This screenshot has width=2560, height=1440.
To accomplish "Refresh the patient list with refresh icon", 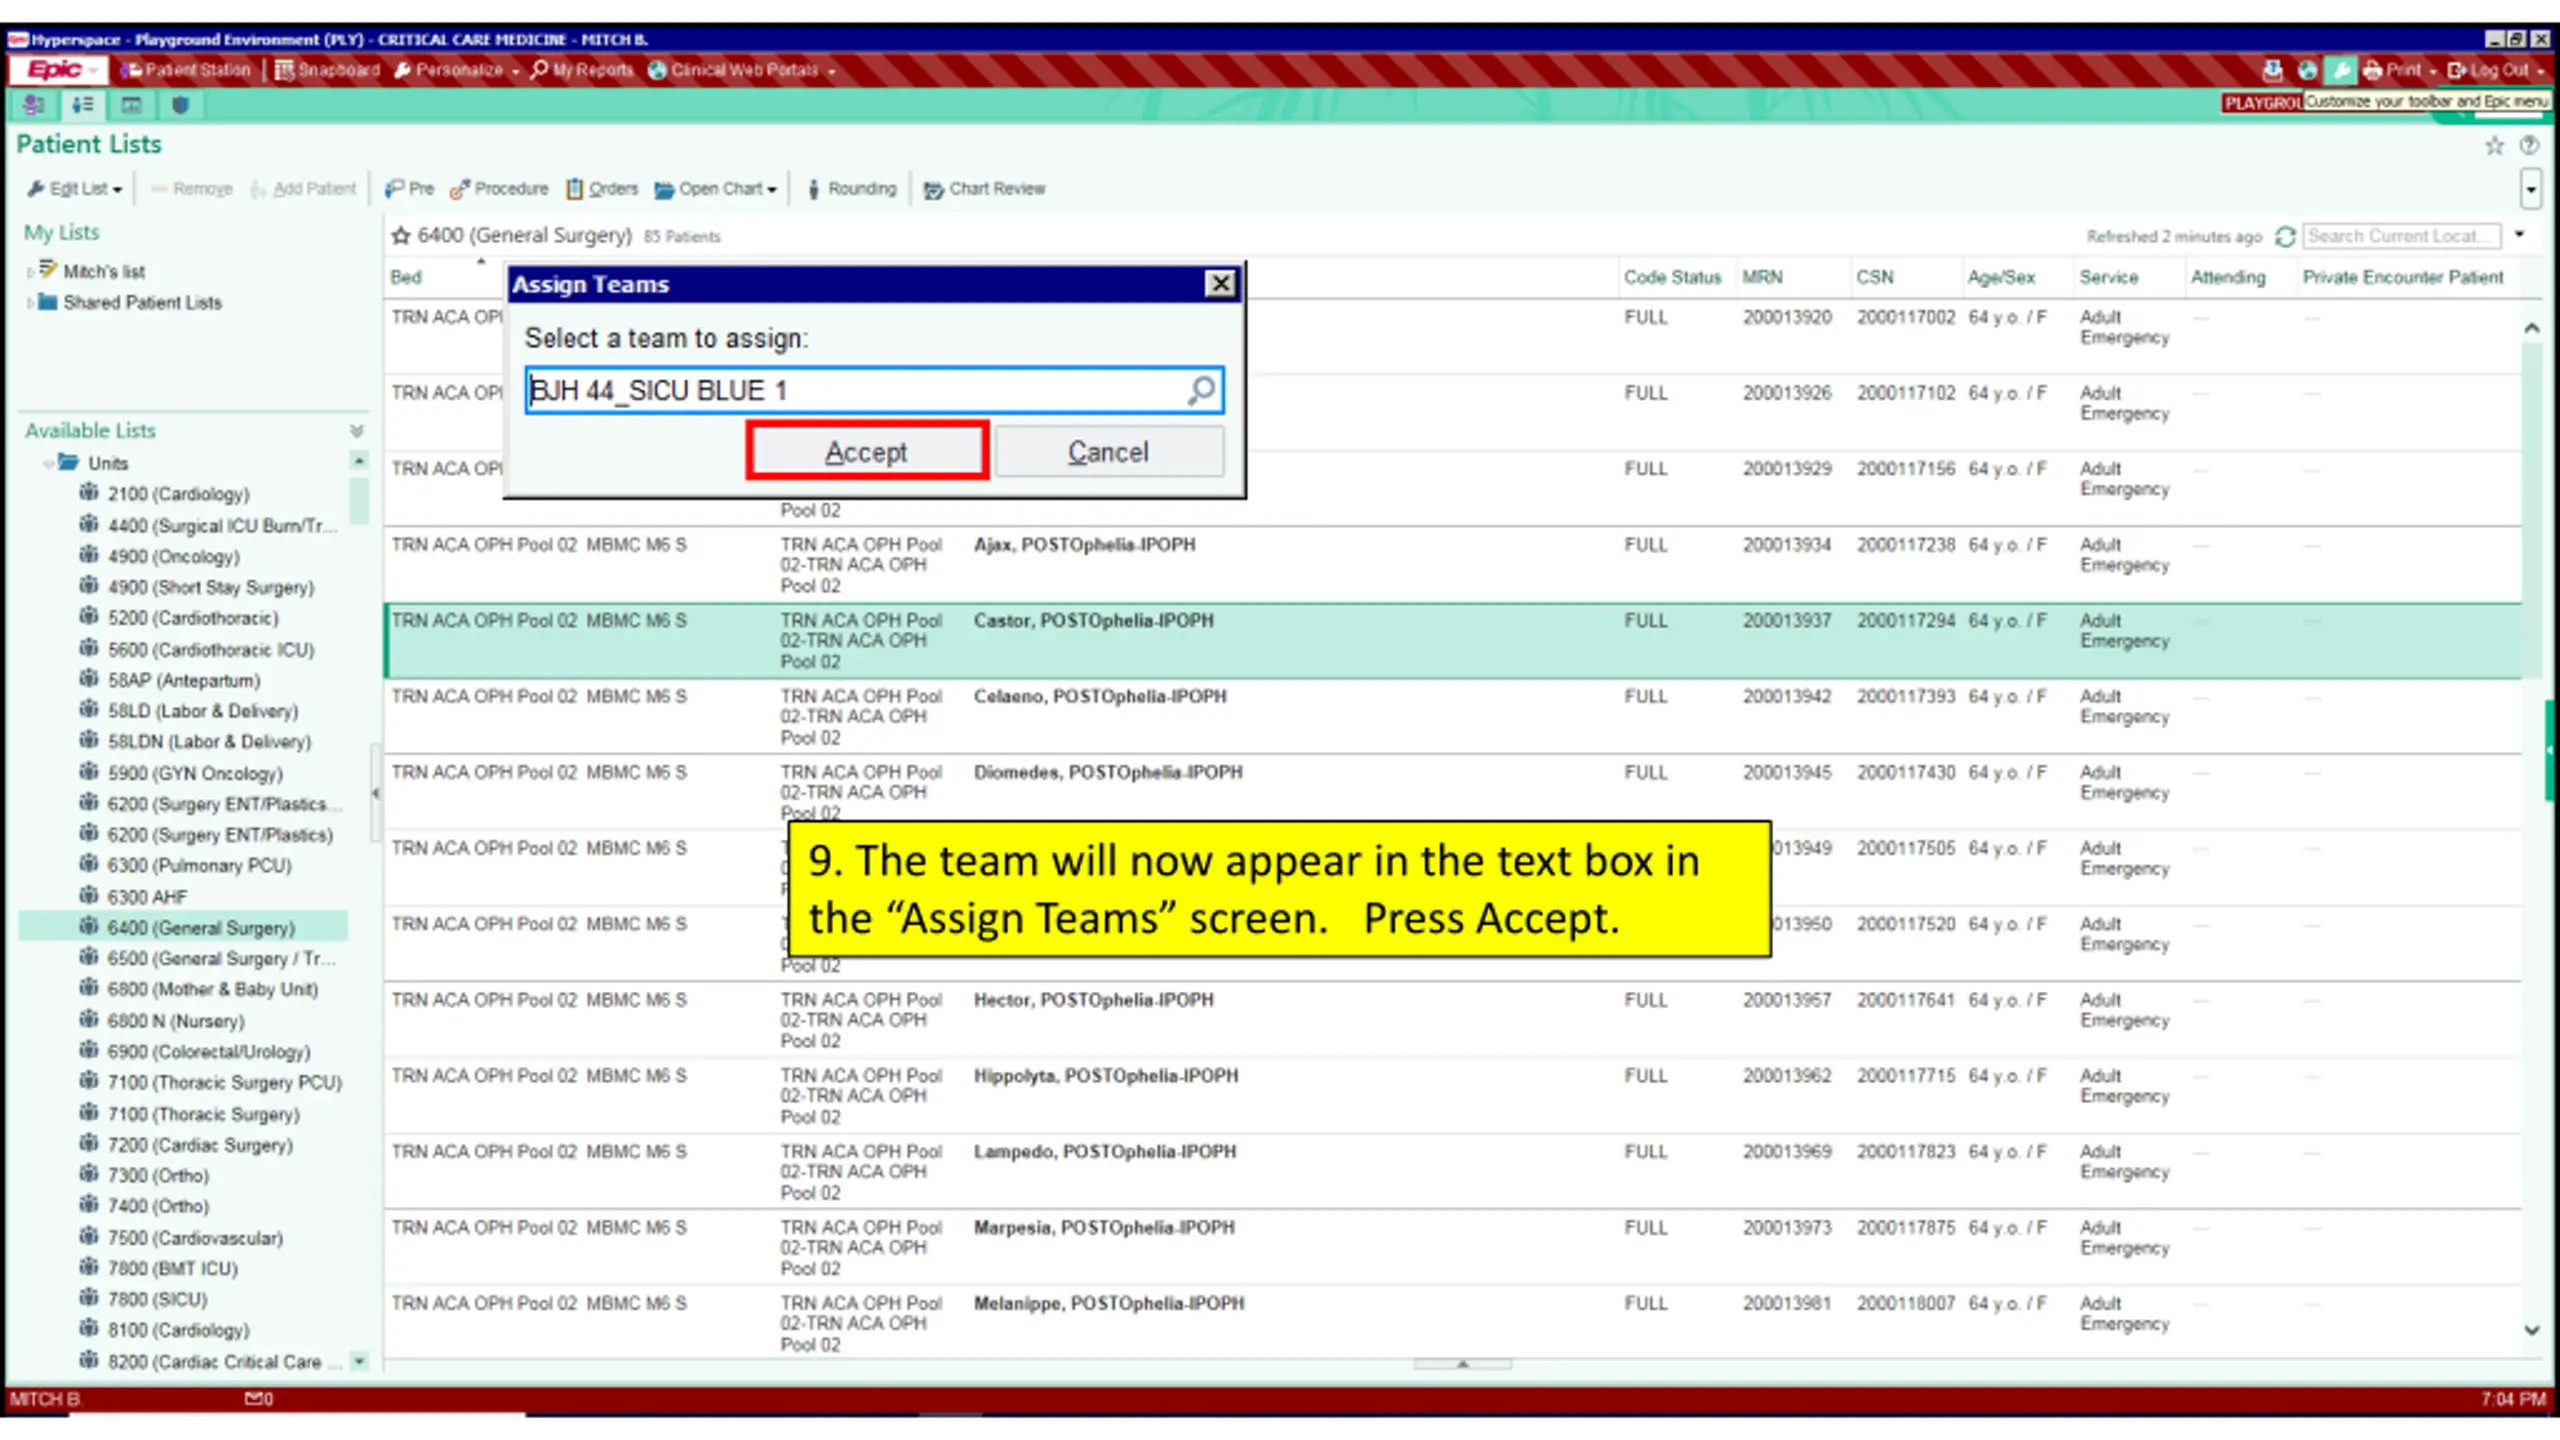I will pyautogui.click(x=2284, y=237).
